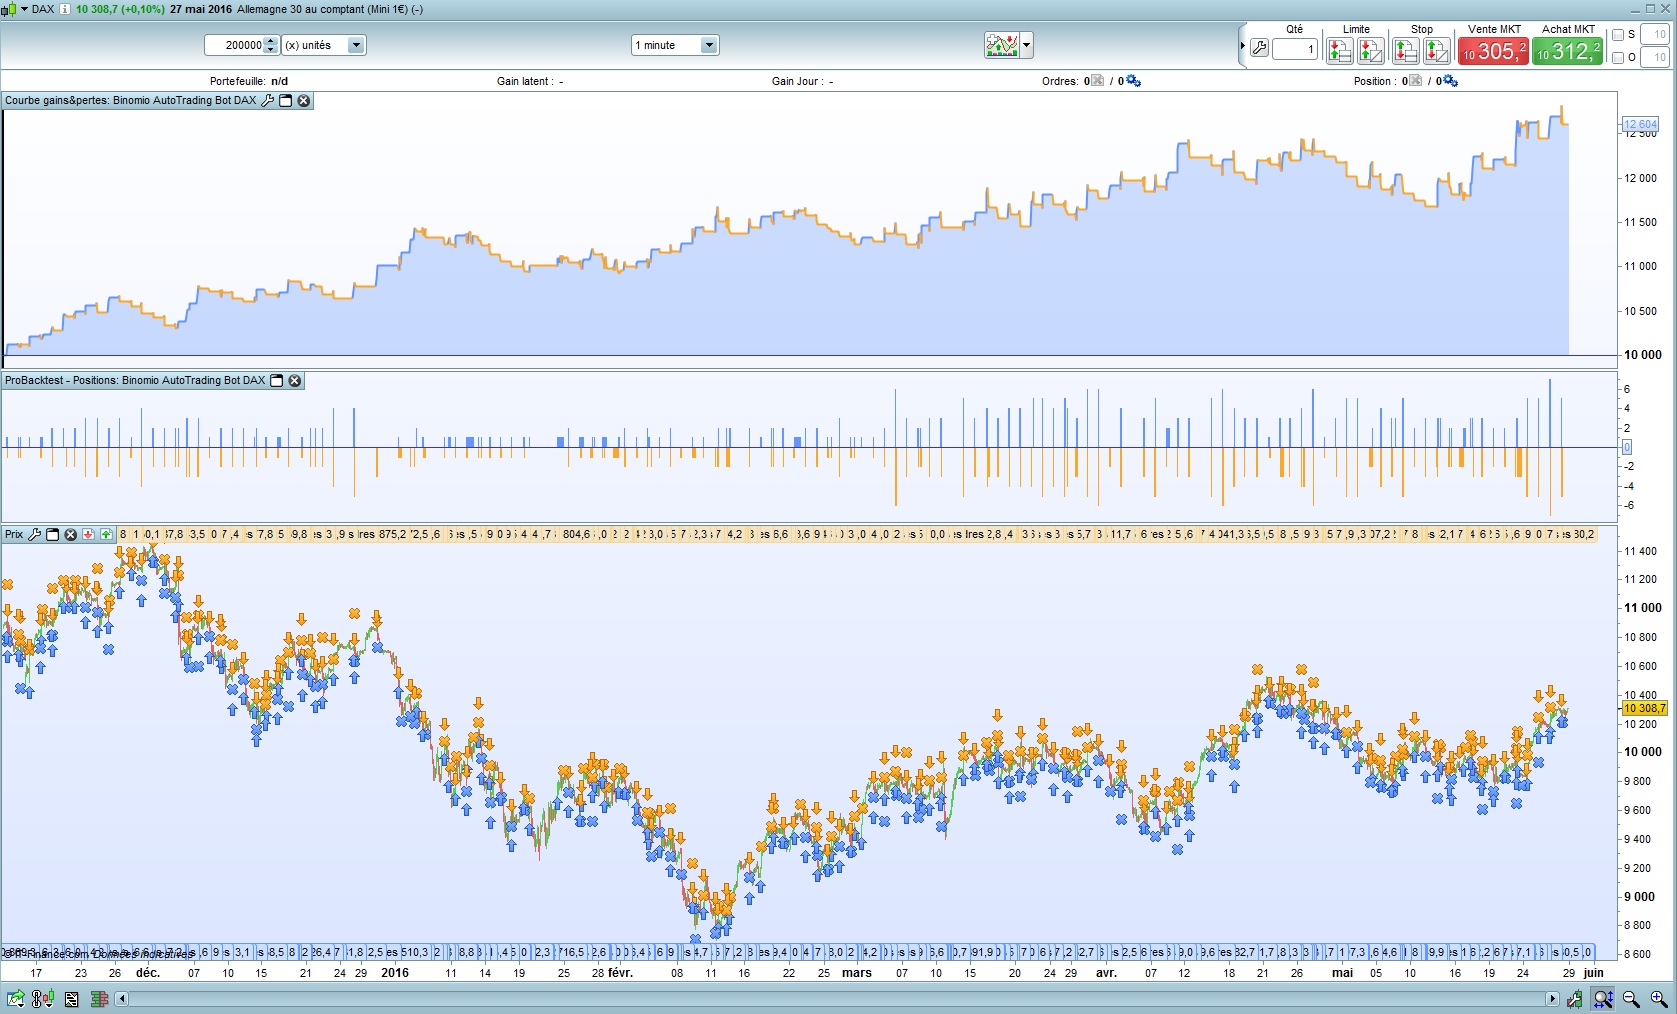The height and width of the screenshot is (1014, 1677).
Task: Open the DAX instrument menu arrow
Action: 24,9
